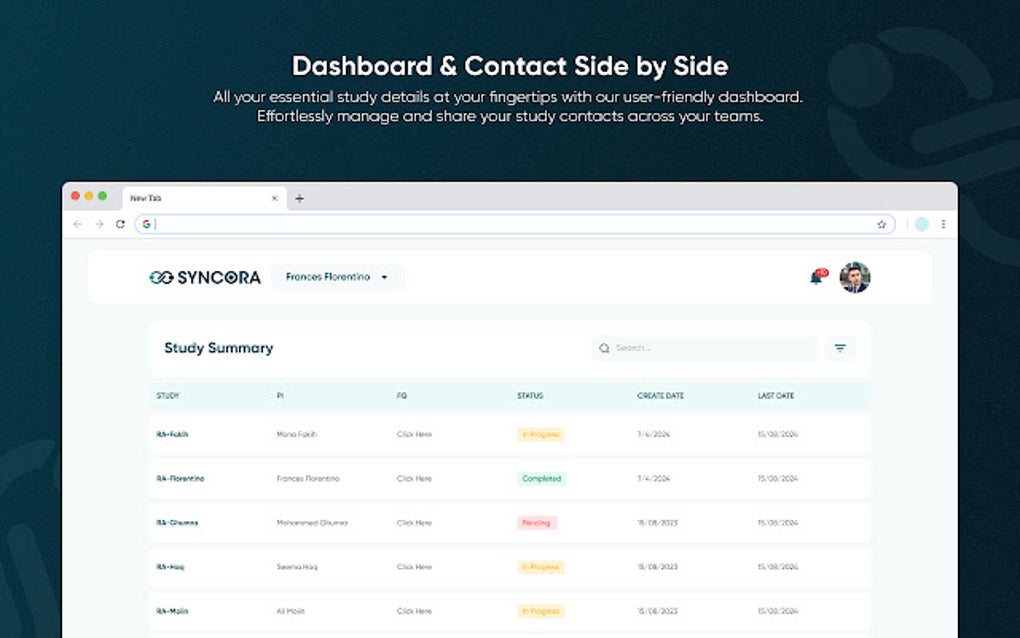
Task: Open notifications via the bell icon
Action: (x=818, y=277)
